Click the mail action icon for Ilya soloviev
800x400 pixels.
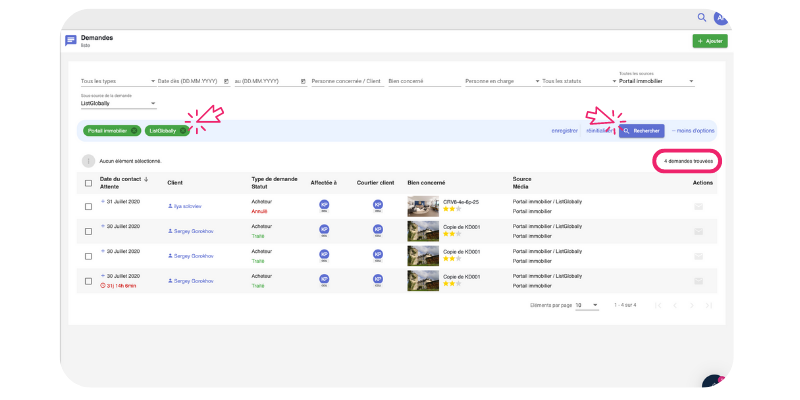pyautogui.click(x=698, y=205)
